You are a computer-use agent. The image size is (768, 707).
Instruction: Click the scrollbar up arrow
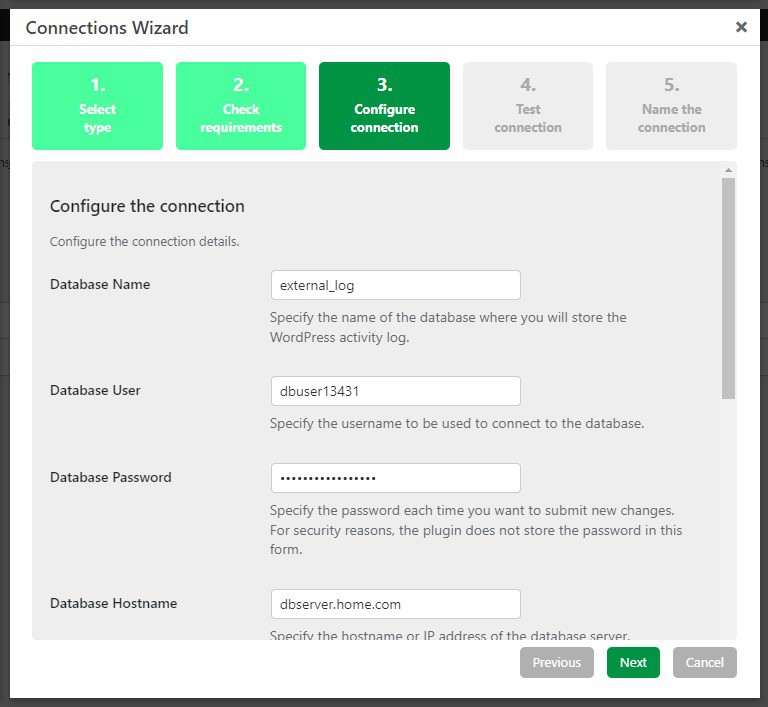(728, 171)
